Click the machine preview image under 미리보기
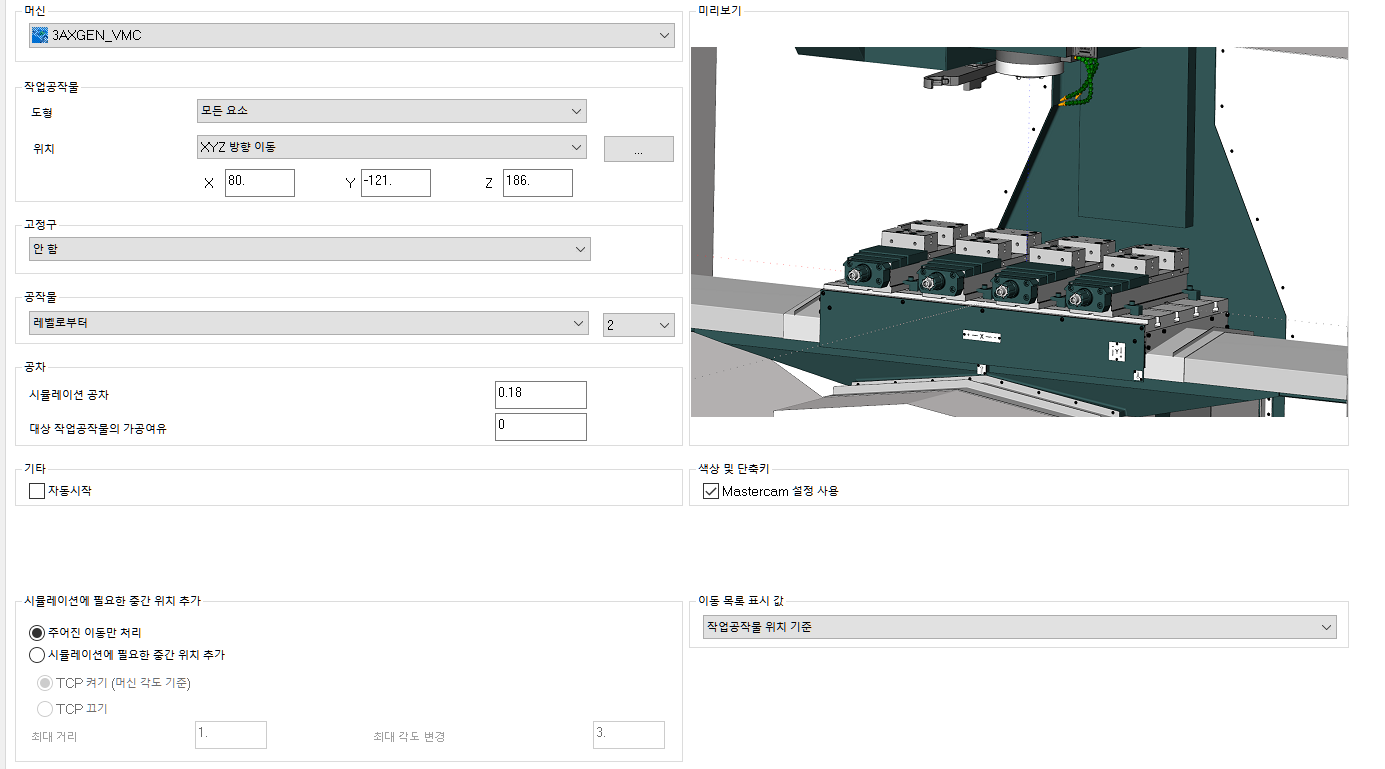Screen dimensions: 1385x769 1019,231
